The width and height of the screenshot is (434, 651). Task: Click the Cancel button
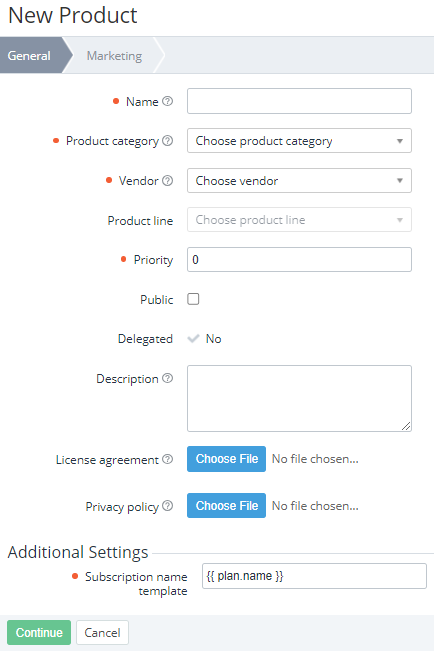click(x=102, y=632)
